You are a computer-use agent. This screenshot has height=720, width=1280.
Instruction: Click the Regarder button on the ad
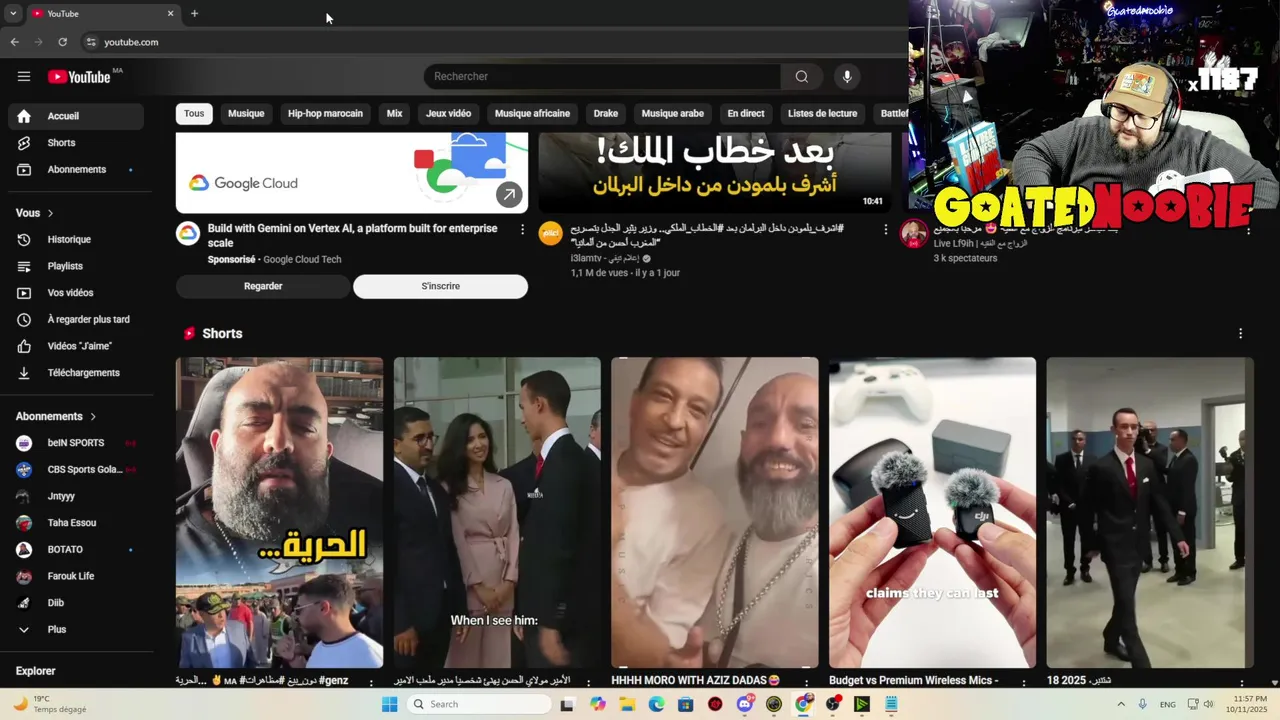coord(263,286)
